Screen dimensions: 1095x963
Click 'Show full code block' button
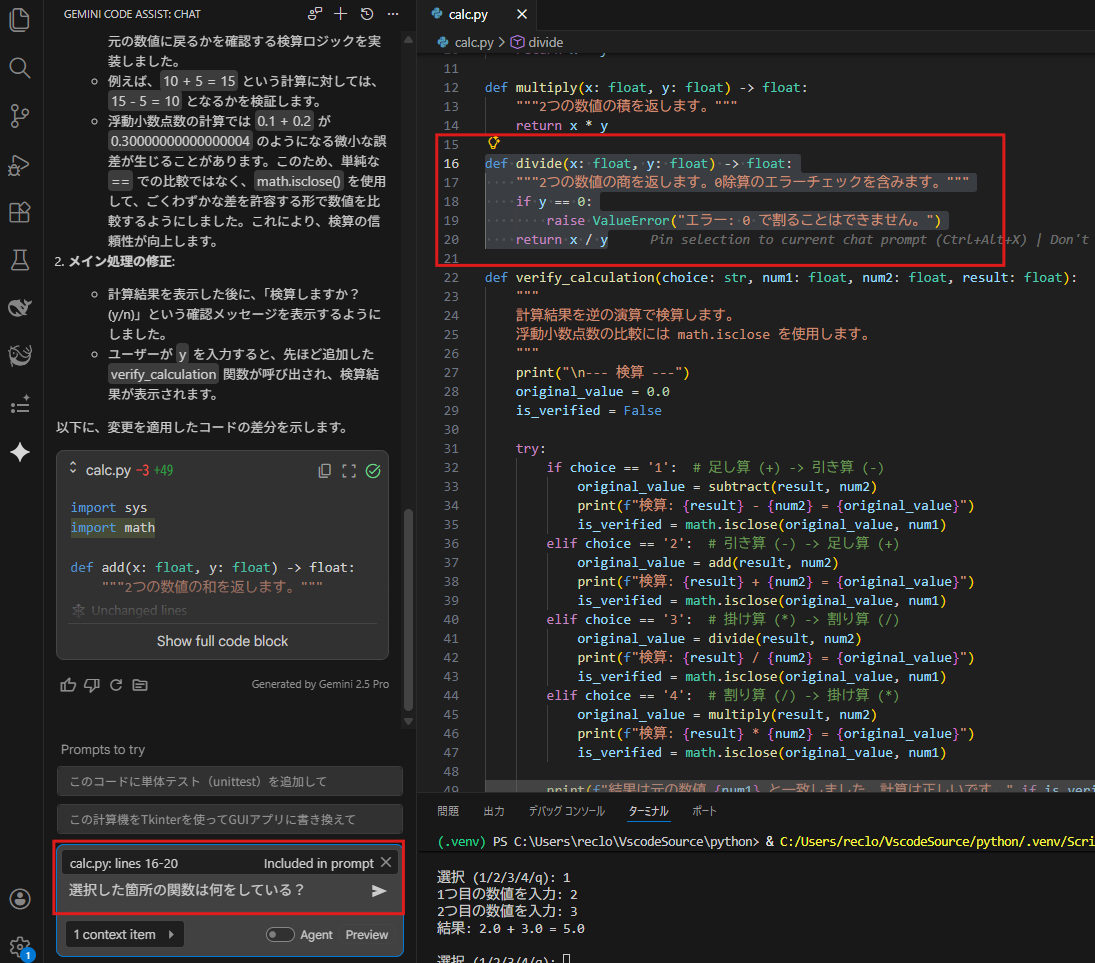pos(222,641)
